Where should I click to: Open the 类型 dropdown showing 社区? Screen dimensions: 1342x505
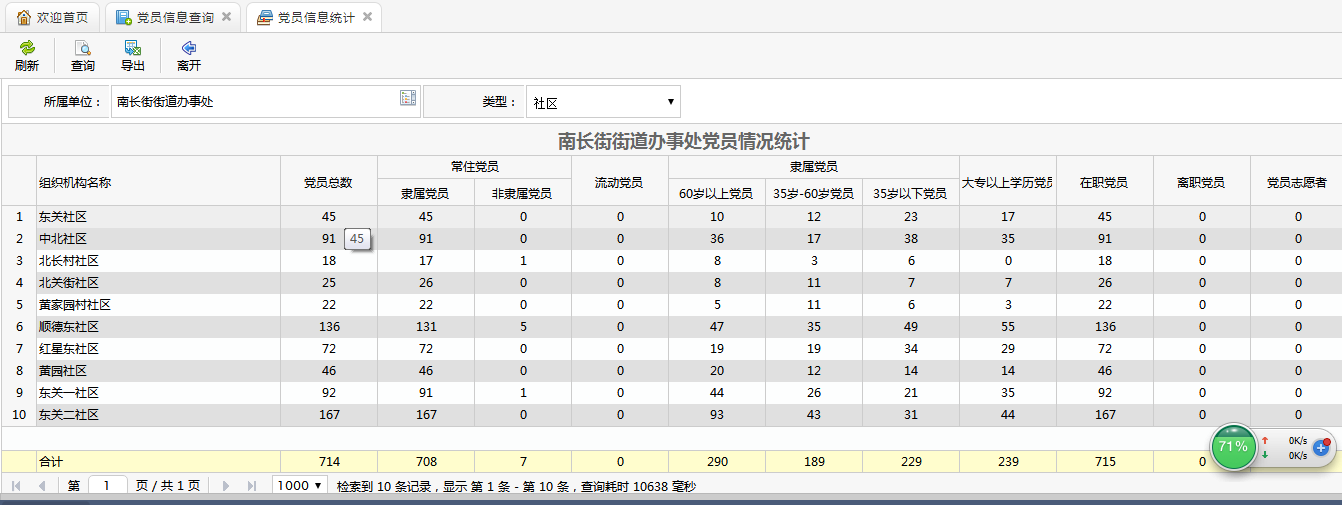coord(603,102)
